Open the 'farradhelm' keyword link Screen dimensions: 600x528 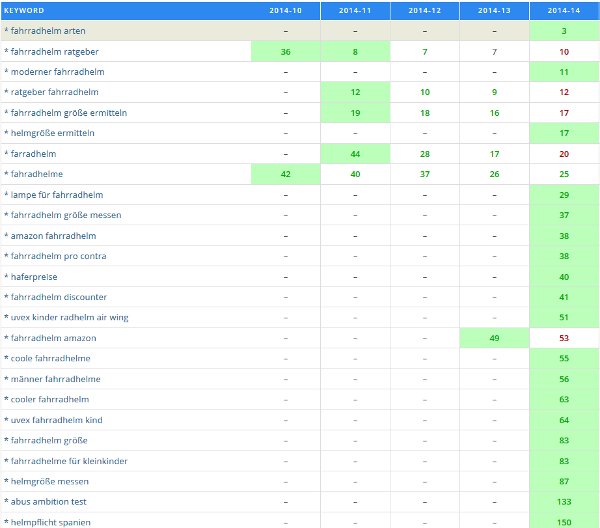pos(36,153)
